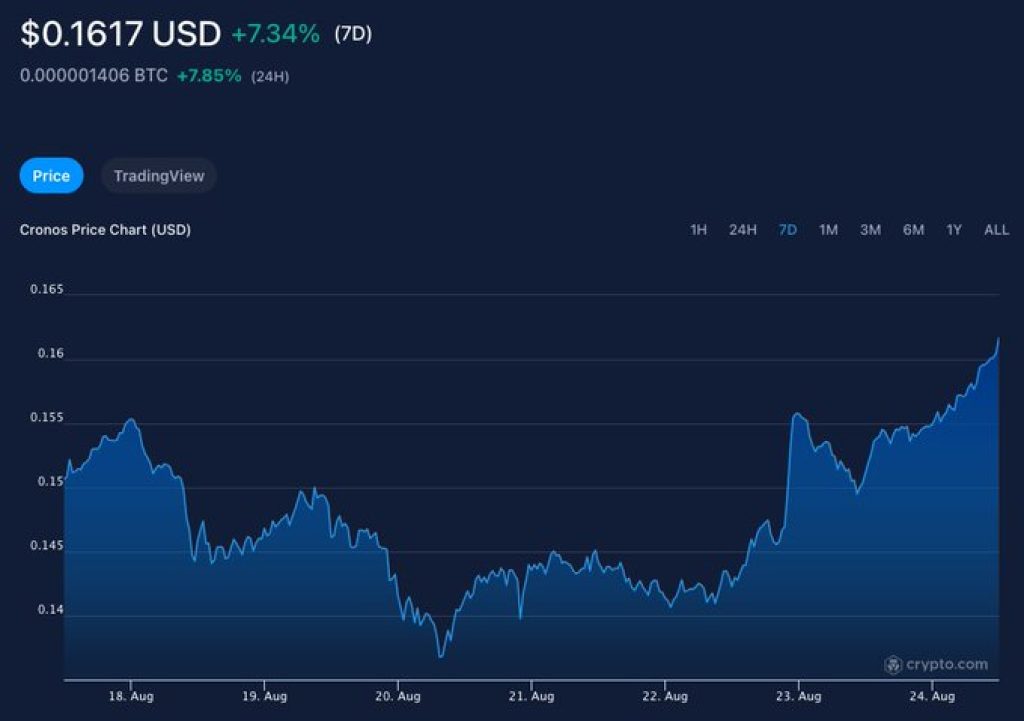Click the 0.155 y-axis label
Viewport: 1024px width, 721px height.
tap(47, 417)
